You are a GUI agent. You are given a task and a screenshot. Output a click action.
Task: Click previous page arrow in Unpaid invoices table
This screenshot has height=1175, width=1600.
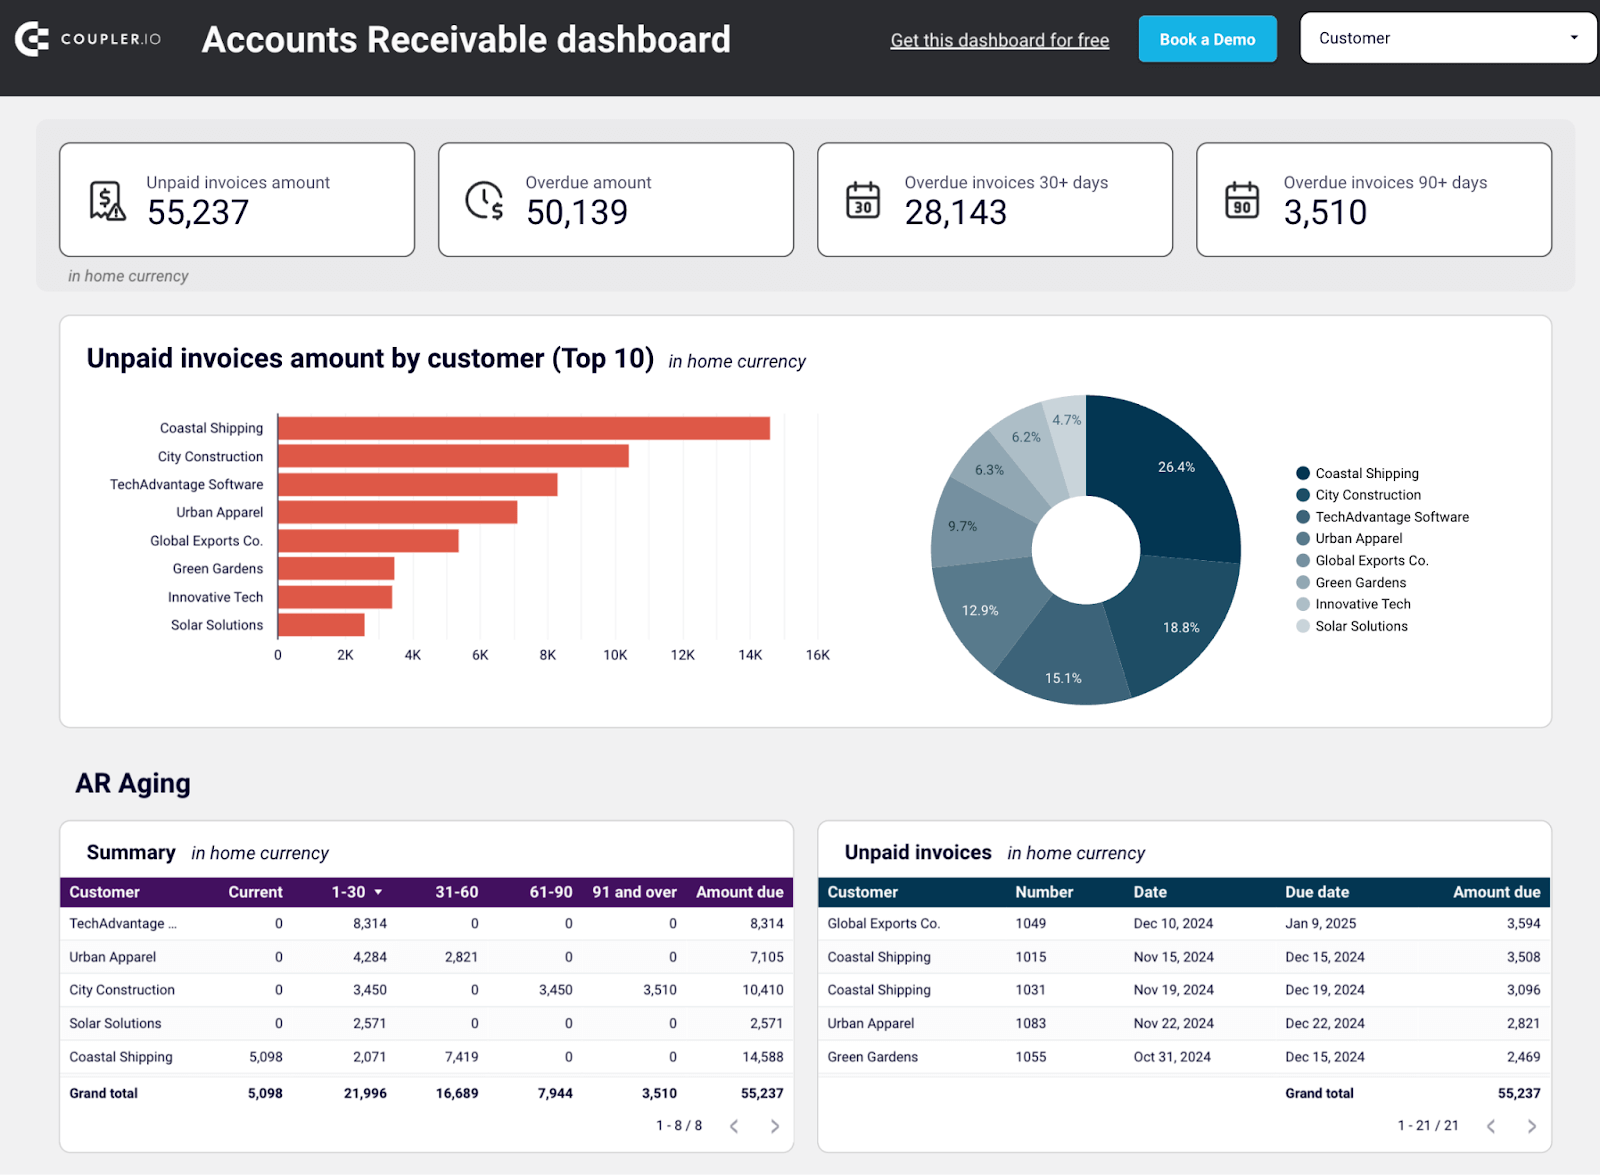pos(1489,1125)
